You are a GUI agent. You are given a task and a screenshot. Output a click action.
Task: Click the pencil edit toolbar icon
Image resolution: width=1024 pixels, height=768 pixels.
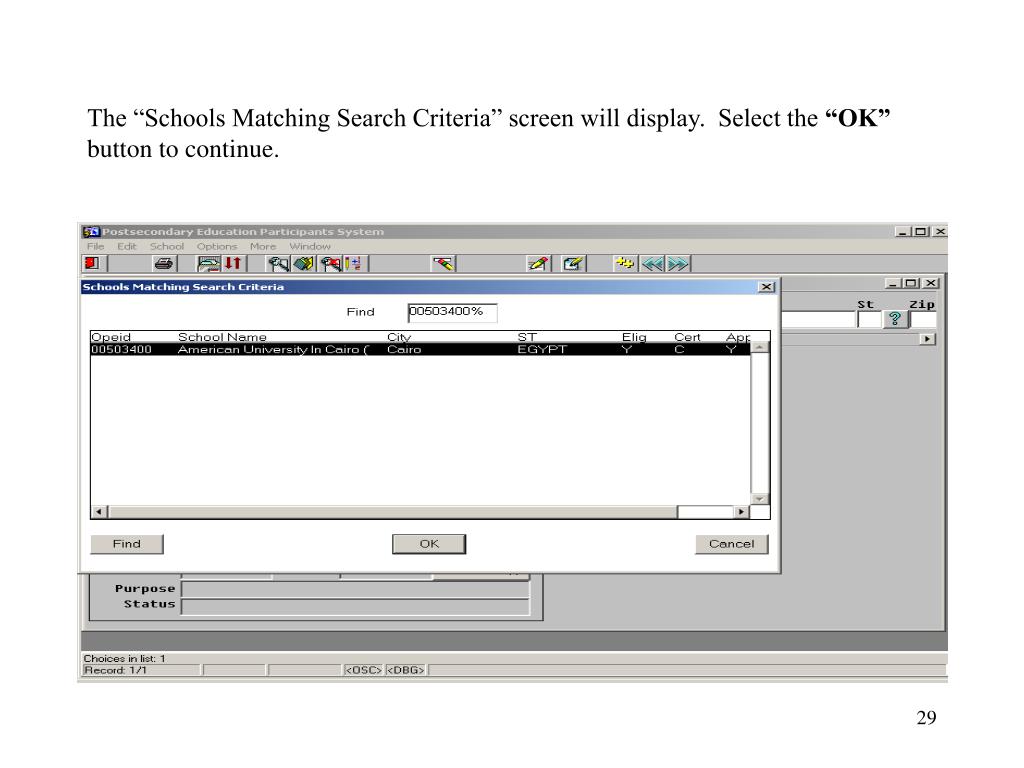pyautogui.click(x=538, y=263)
